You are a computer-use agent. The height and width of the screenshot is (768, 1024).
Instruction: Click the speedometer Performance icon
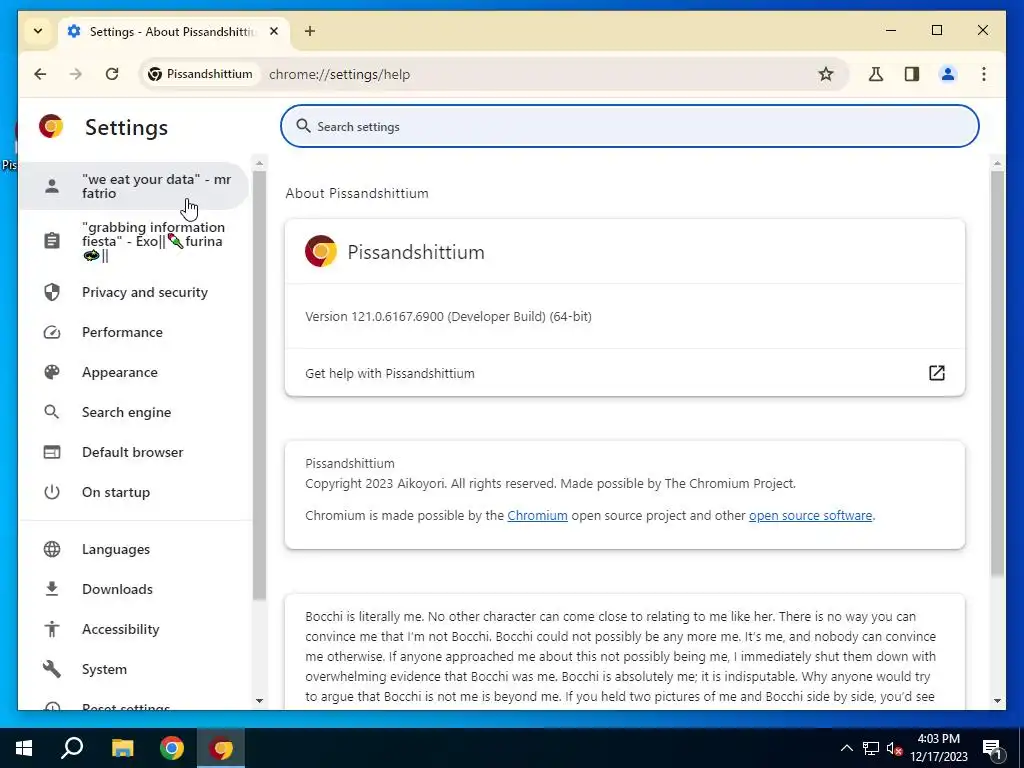pyautogui.click(x=52, y=332)
